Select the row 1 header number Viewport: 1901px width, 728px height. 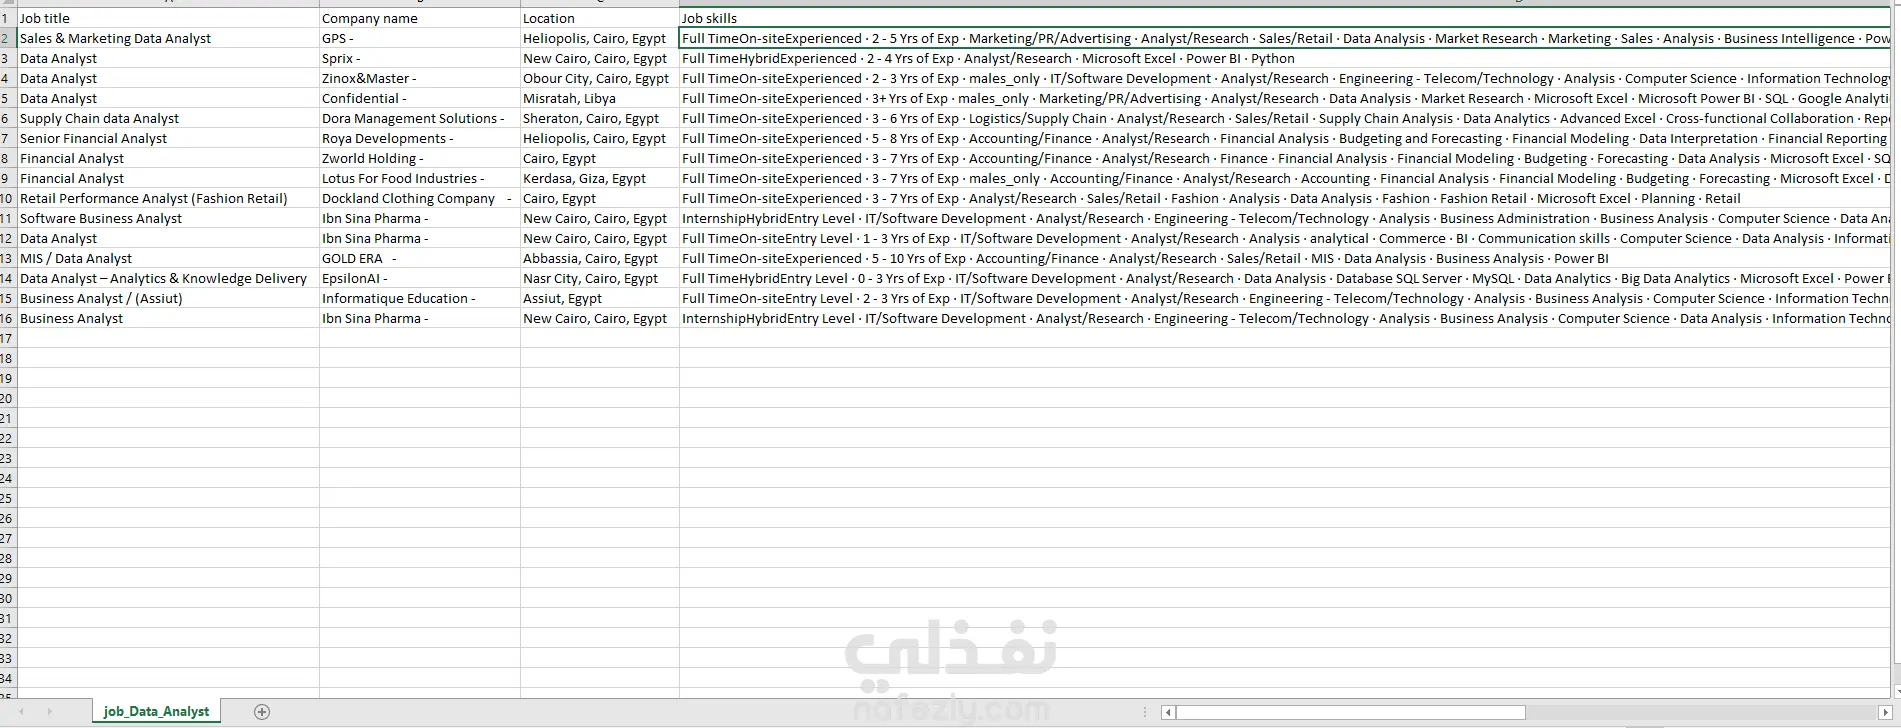click(x=8, y=18)
